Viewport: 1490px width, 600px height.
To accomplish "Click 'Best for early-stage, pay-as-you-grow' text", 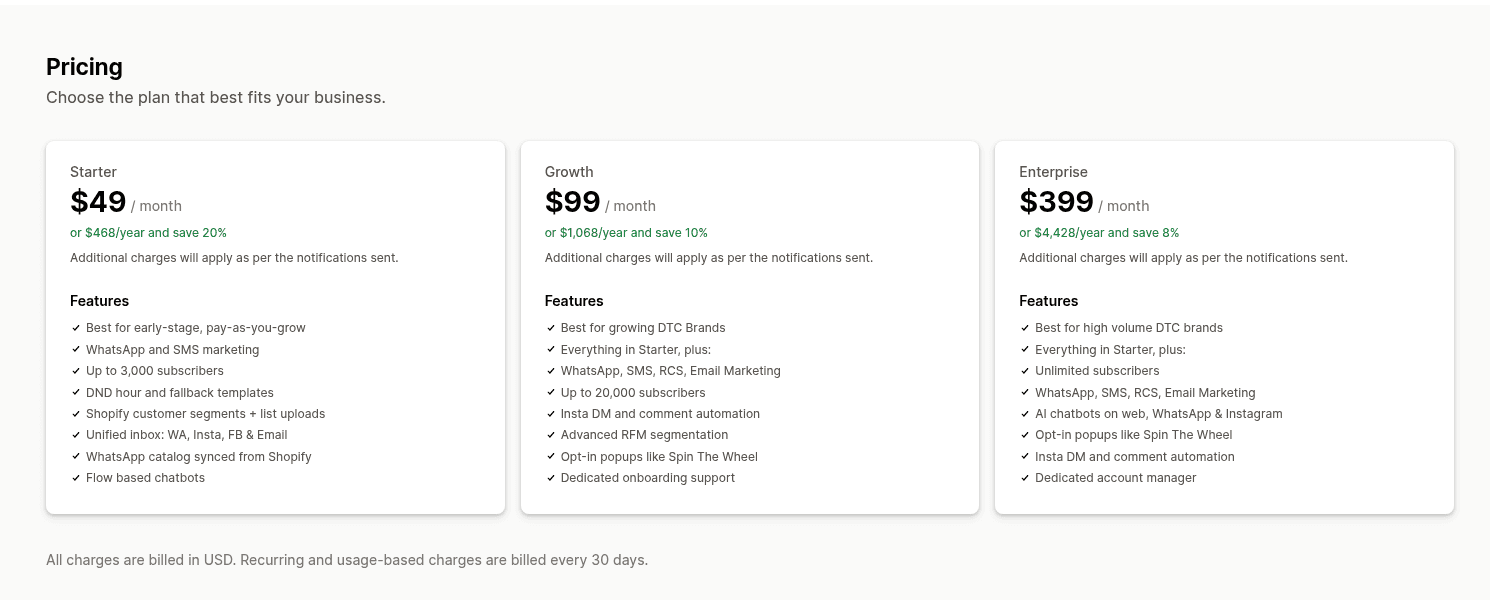I will pos(196,328).
